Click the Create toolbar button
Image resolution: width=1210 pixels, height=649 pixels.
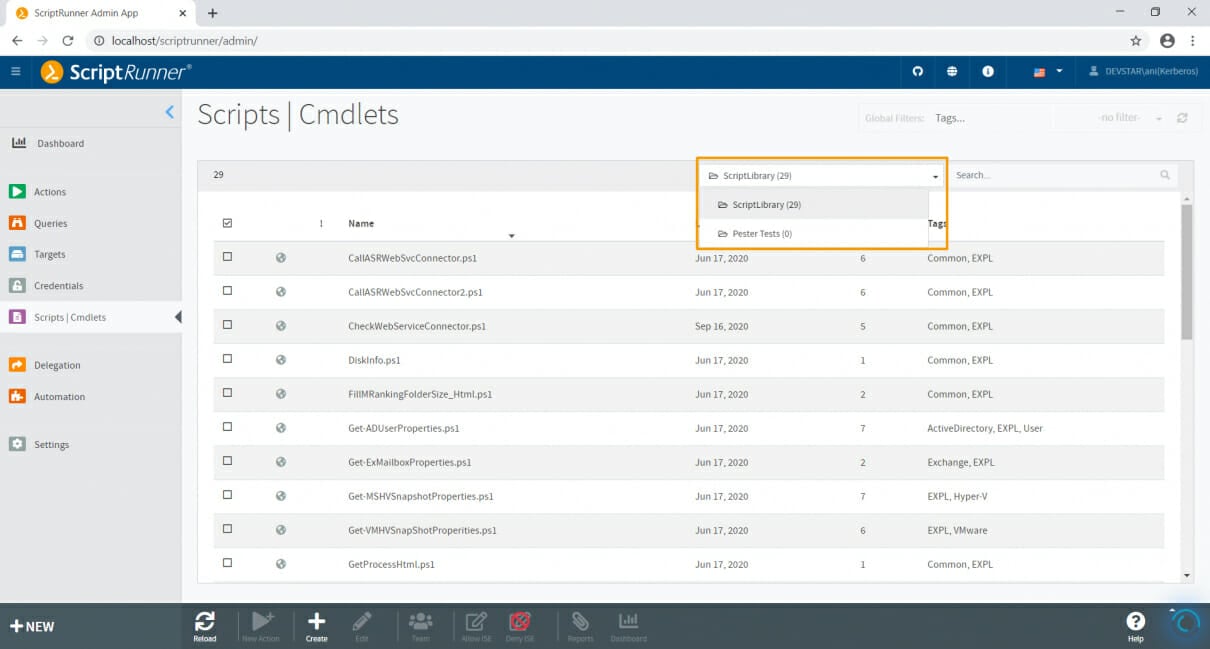pyautogui.click(x=316, y=627)
